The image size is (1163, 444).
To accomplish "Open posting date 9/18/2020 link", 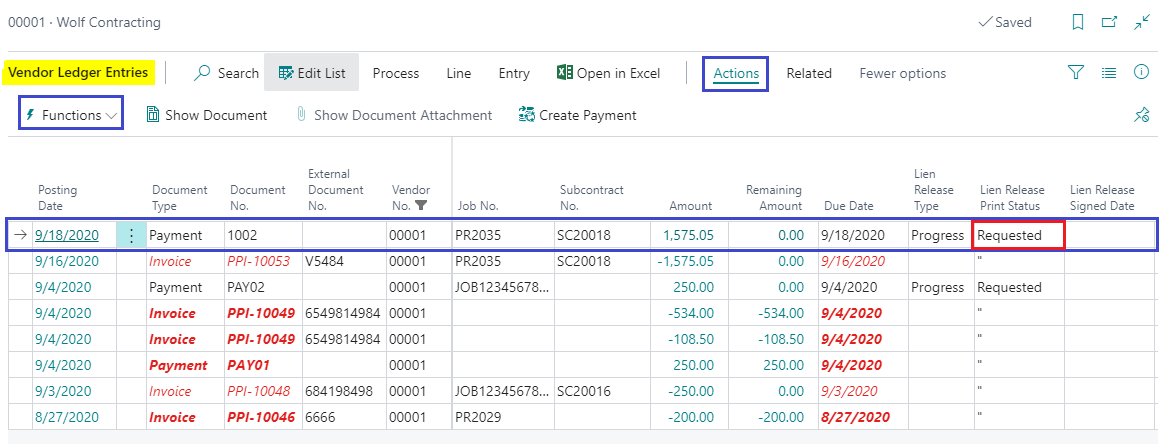I will 66,236.
